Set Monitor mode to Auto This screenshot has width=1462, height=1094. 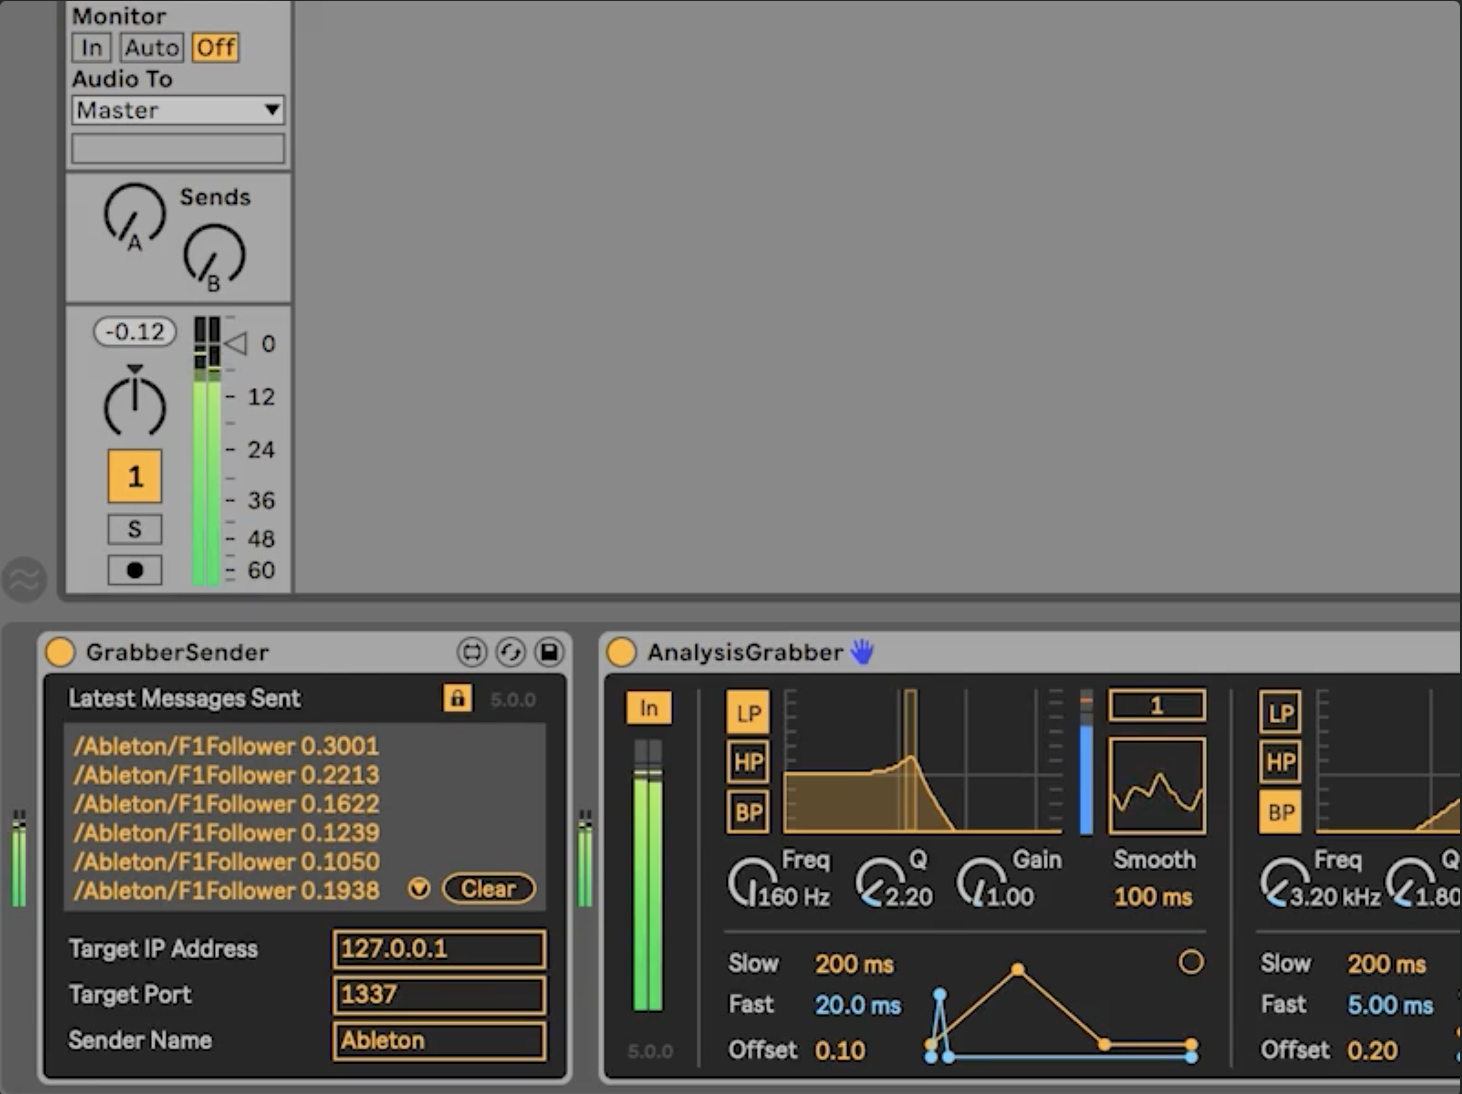[x=152, y=47]
